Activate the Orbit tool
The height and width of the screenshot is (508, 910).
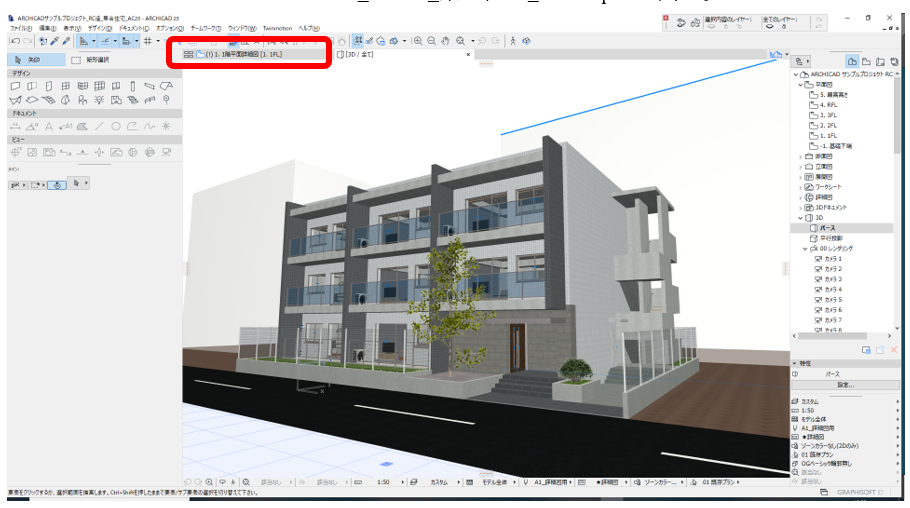click(526, 41)
